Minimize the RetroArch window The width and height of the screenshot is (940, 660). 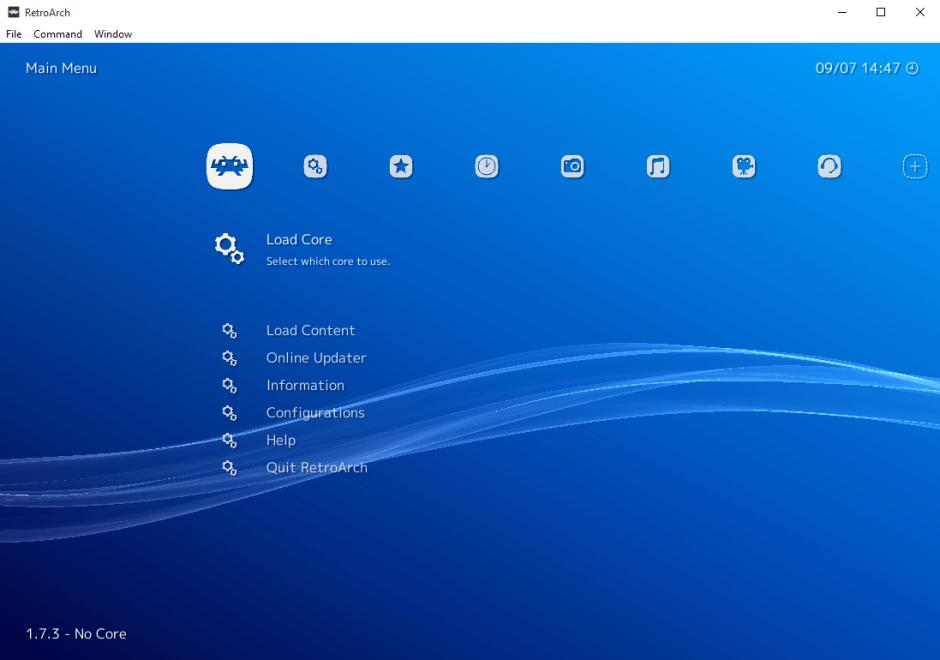click(x=842, y=12)
